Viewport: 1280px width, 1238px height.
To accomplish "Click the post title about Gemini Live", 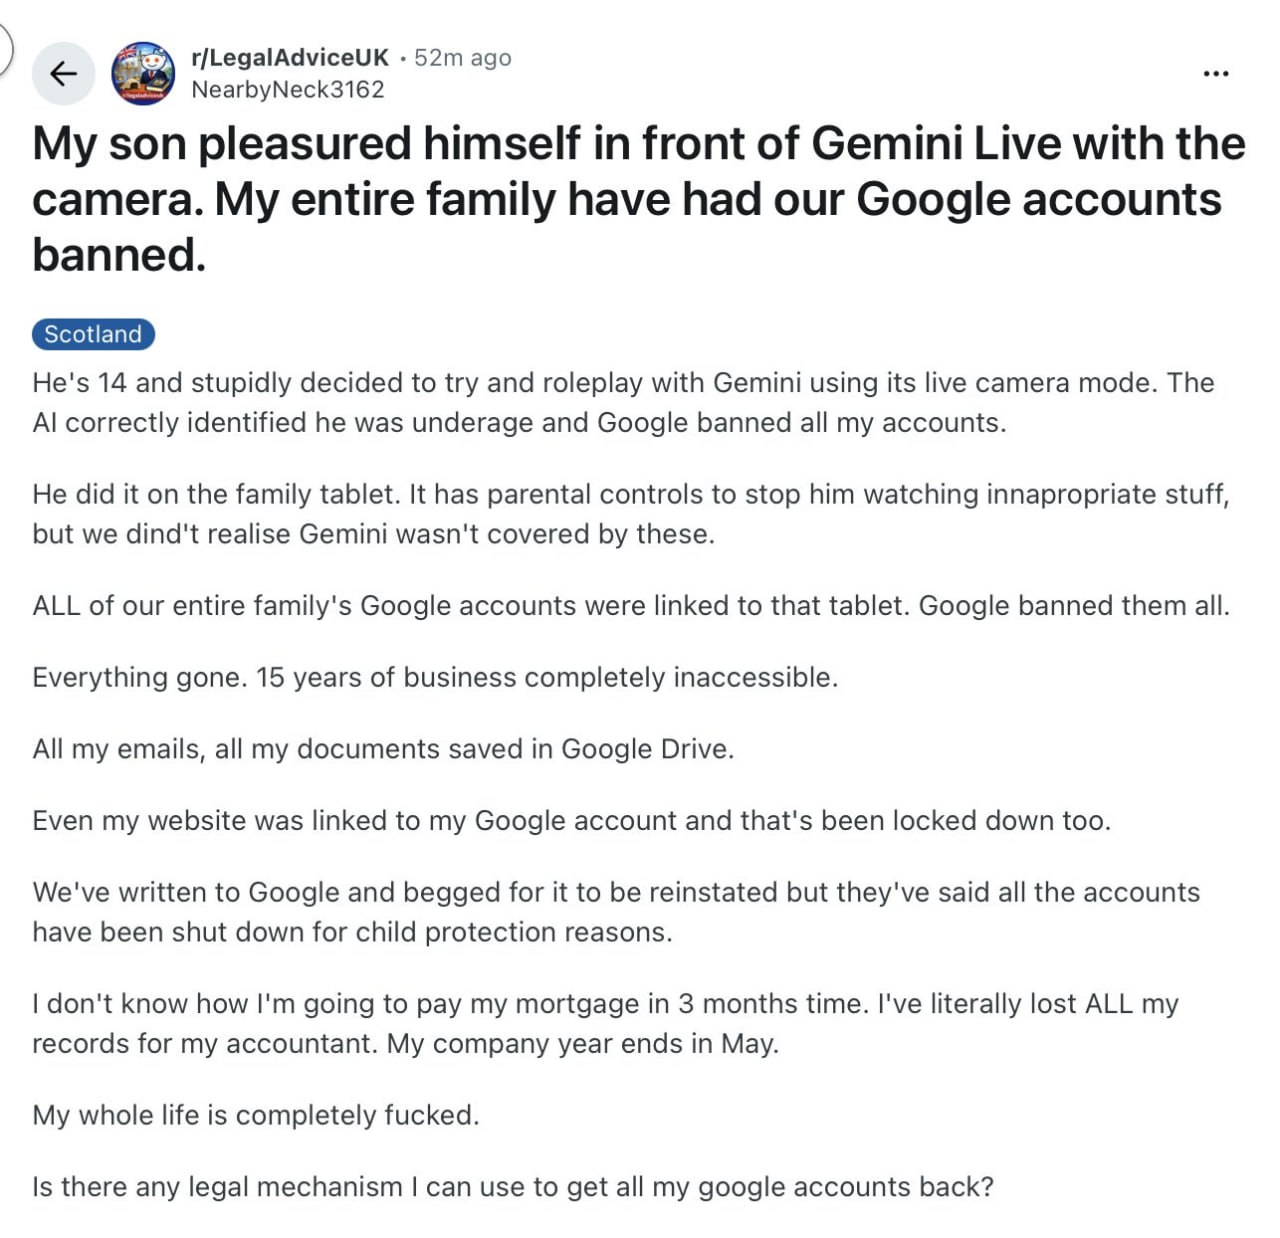I will point(639,198).
